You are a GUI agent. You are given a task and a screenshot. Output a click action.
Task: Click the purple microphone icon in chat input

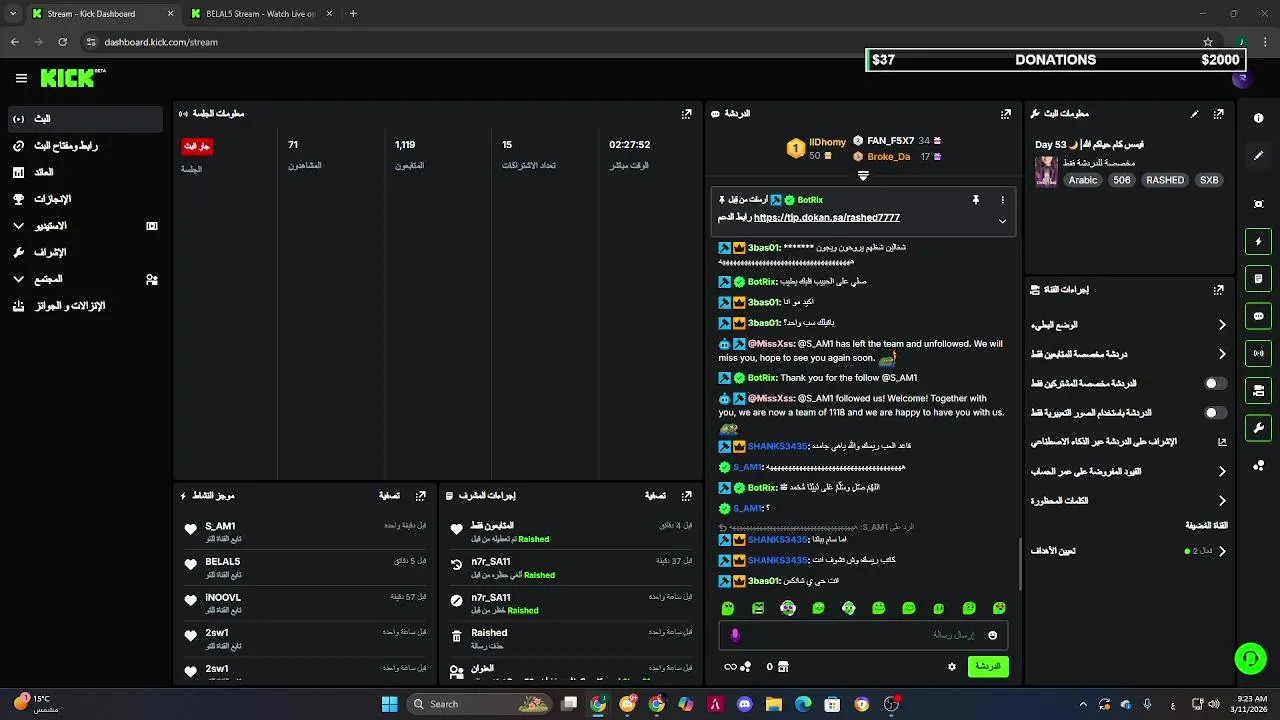click(x=735, y=635)
